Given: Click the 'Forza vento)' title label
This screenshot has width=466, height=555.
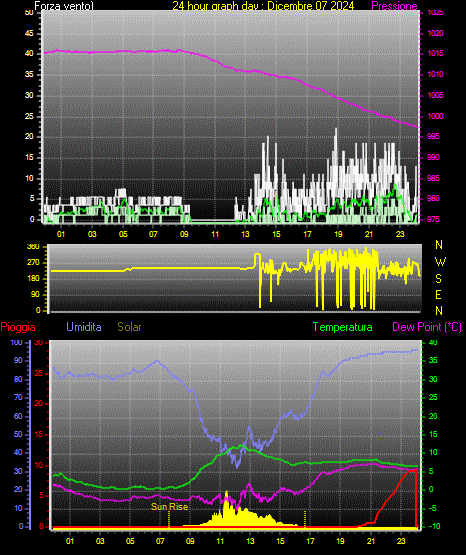Looking at the screenshot, I should pyautogui.click(x=64, y=6).
